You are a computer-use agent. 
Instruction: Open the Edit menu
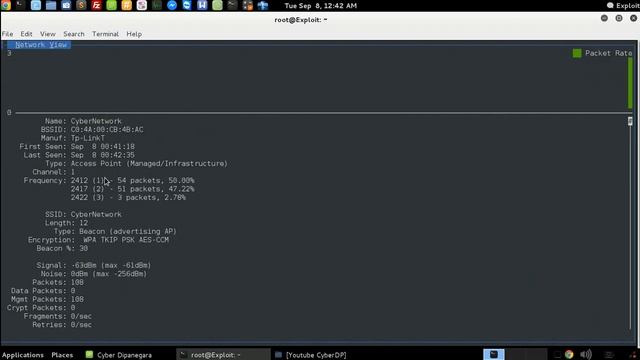(26, 34)
